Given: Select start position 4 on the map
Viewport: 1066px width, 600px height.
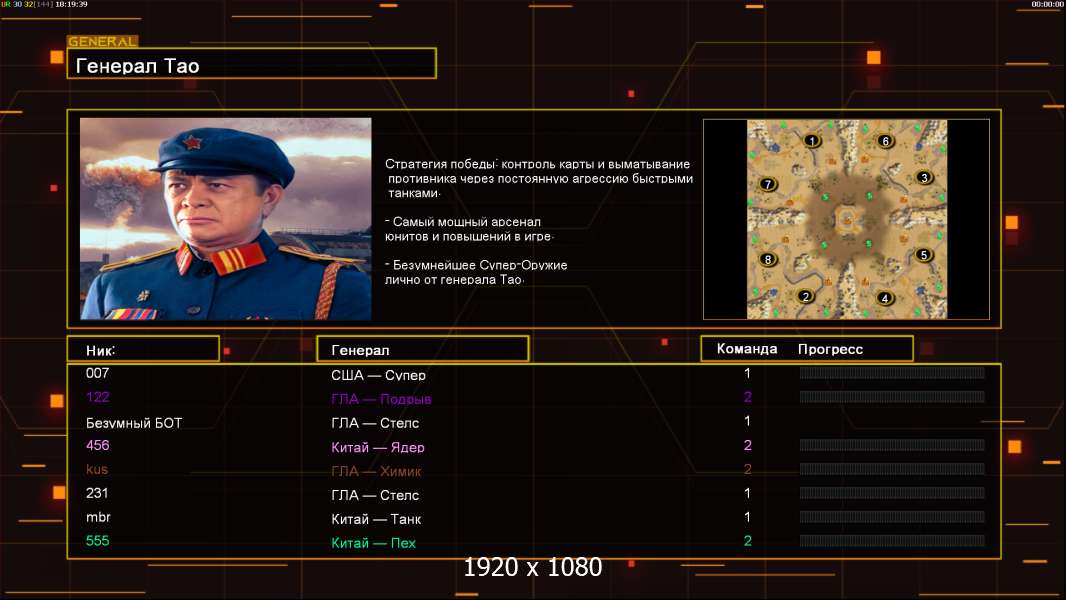Looking at the screenshot, I should [884, 298].
